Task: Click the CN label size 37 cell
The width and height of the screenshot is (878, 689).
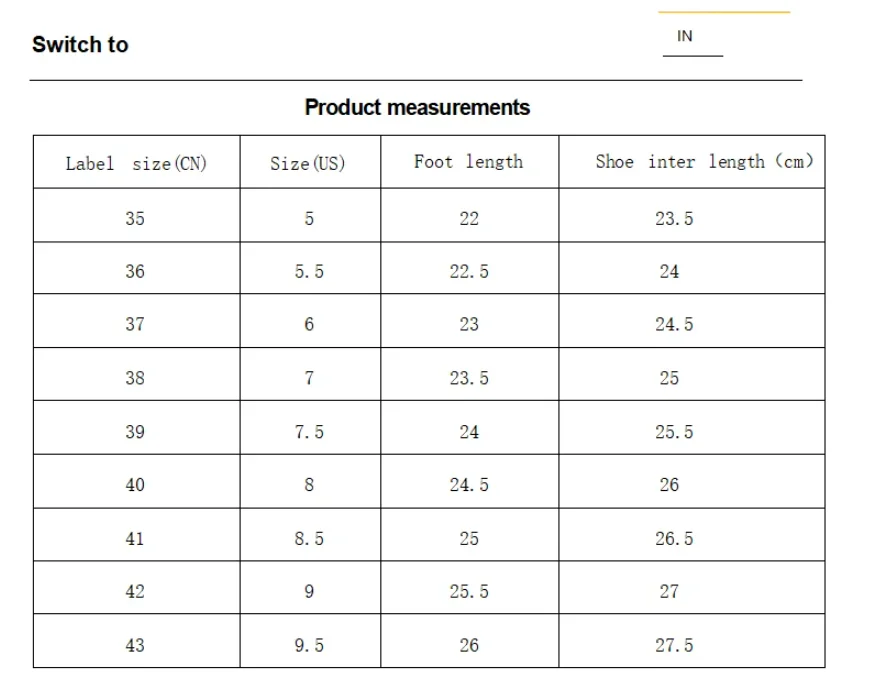Action: coord(135,324)
